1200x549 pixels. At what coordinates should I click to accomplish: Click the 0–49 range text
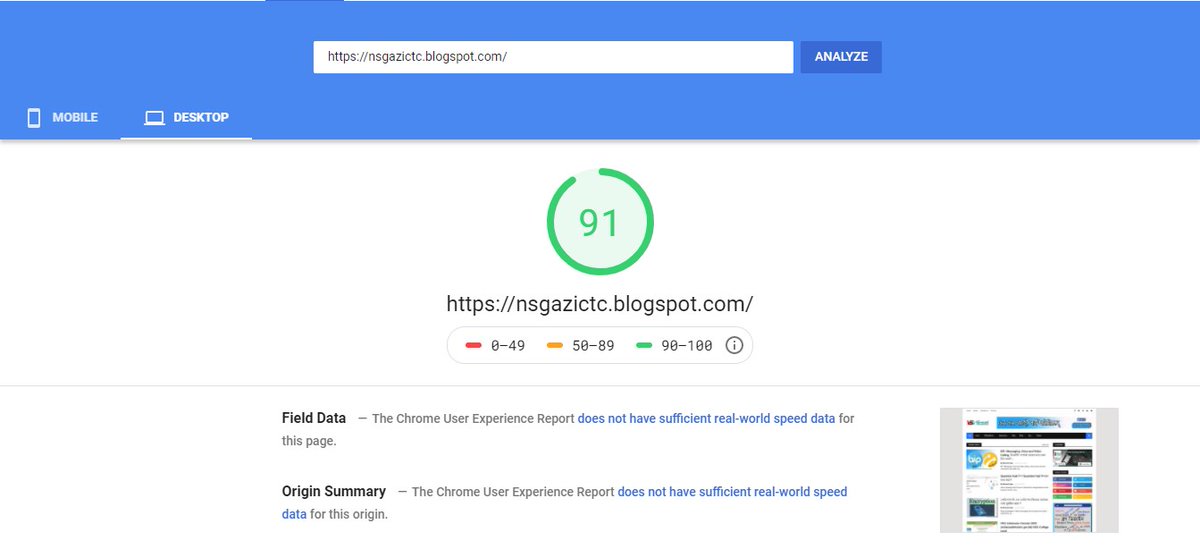[508, 346]
